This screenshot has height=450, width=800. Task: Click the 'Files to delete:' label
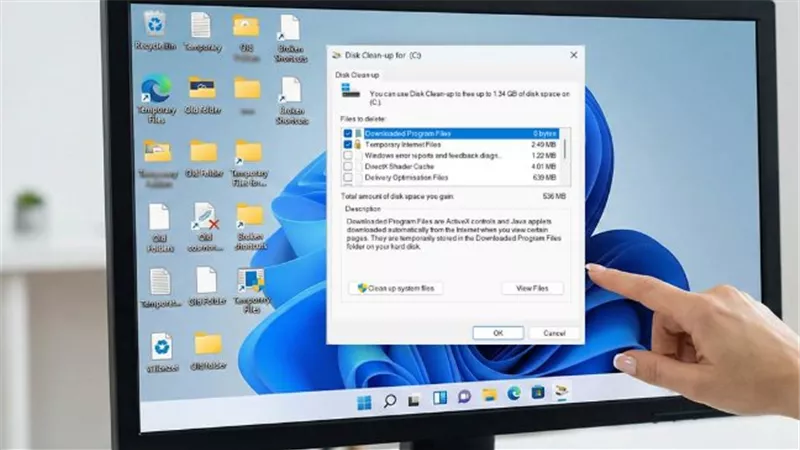click(x=363, y=119)
